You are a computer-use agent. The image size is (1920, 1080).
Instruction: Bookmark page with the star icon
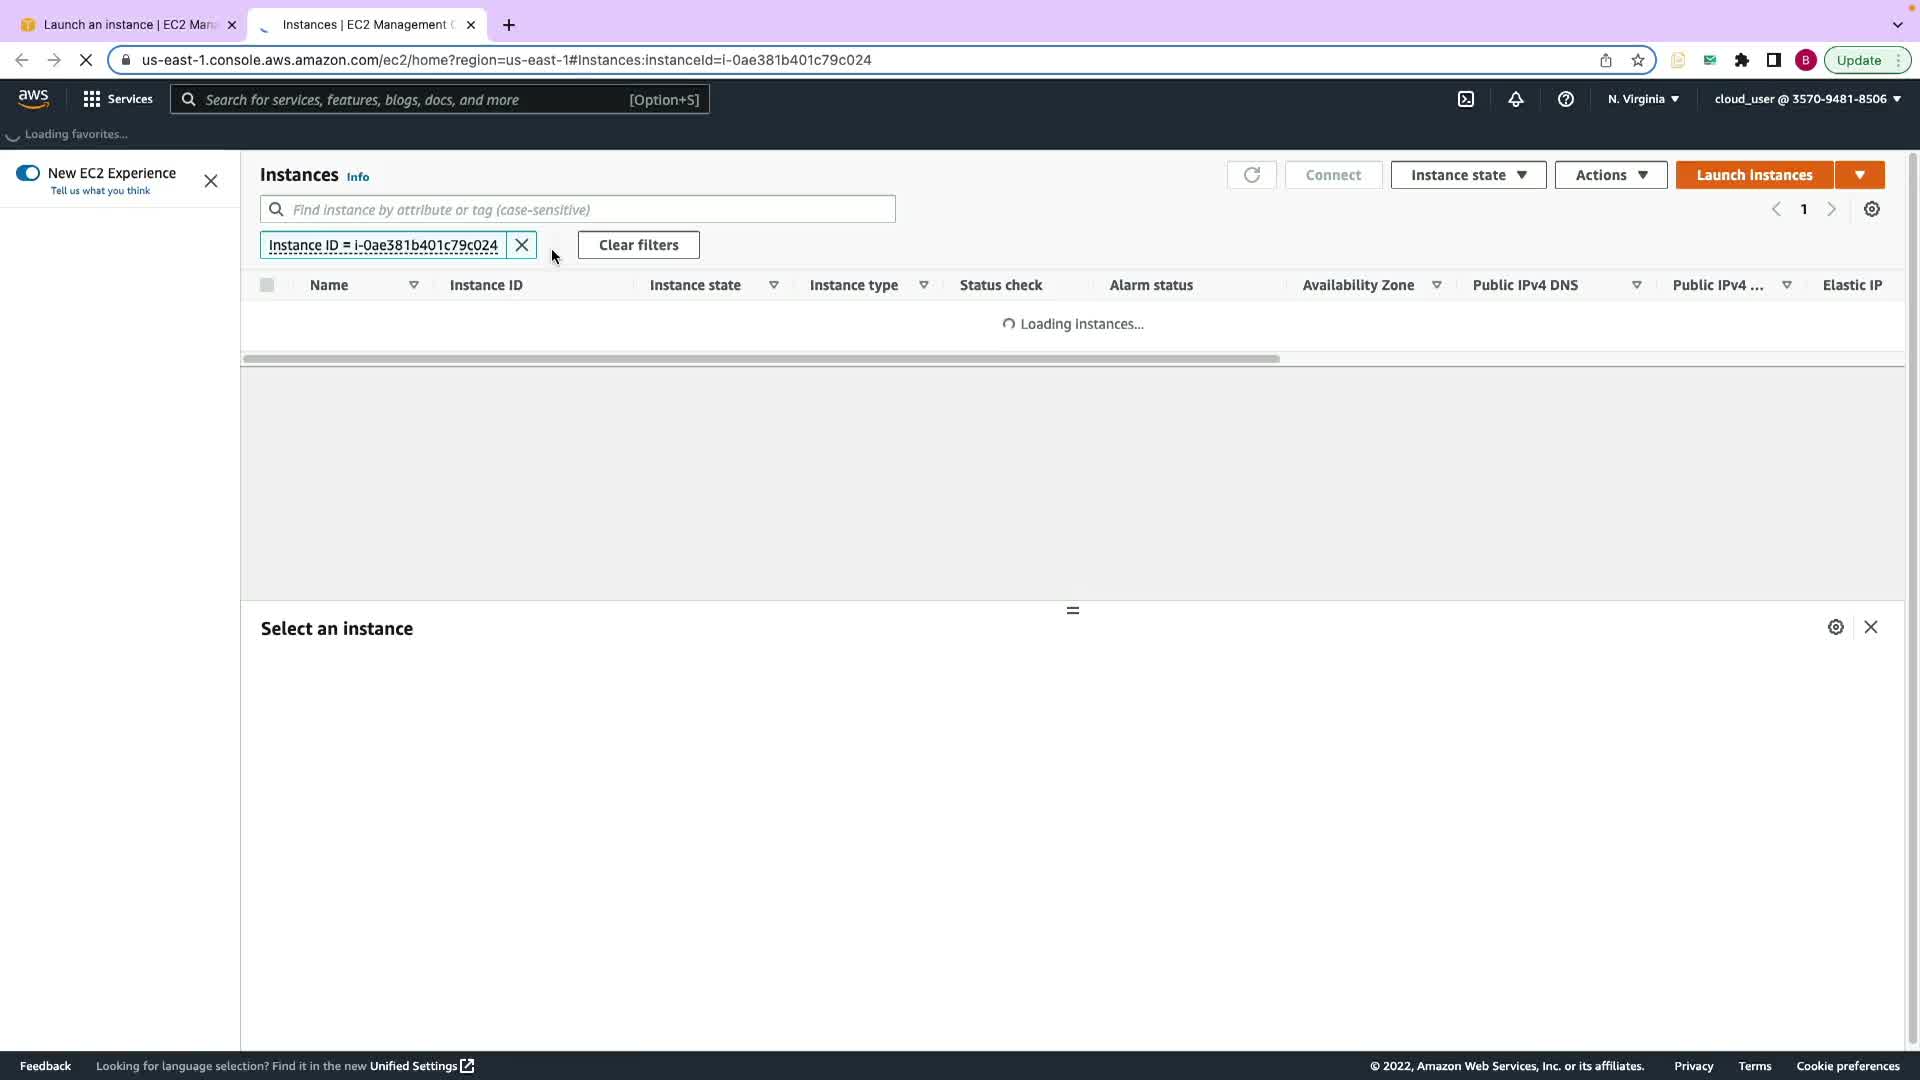click(x=1638, y=60)
